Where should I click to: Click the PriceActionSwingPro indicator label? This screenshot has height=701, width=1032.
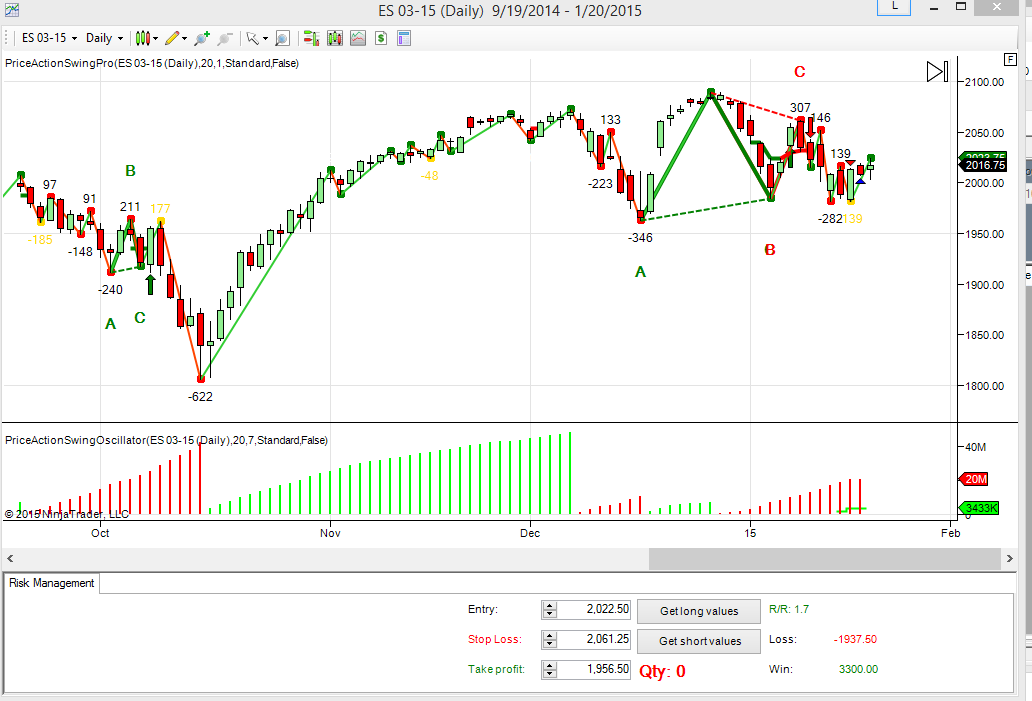pyautogui.click(x=152, y=63)
